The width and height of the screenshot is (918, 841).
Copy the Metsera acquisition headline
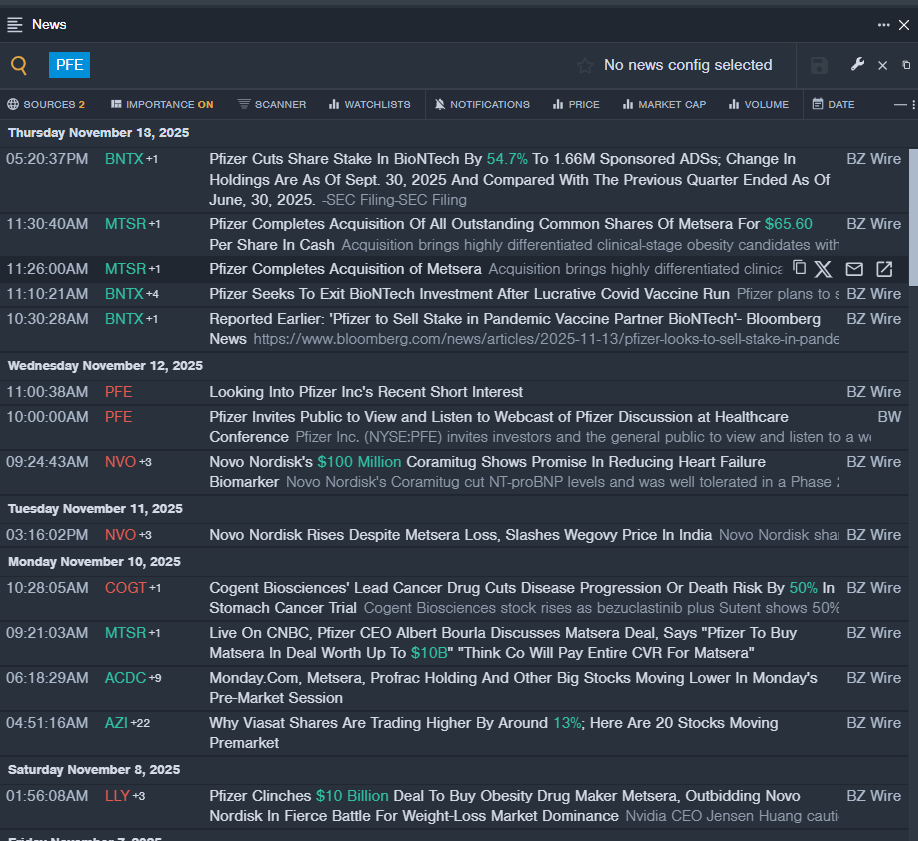pyautogui.click(x=799, y=268)
